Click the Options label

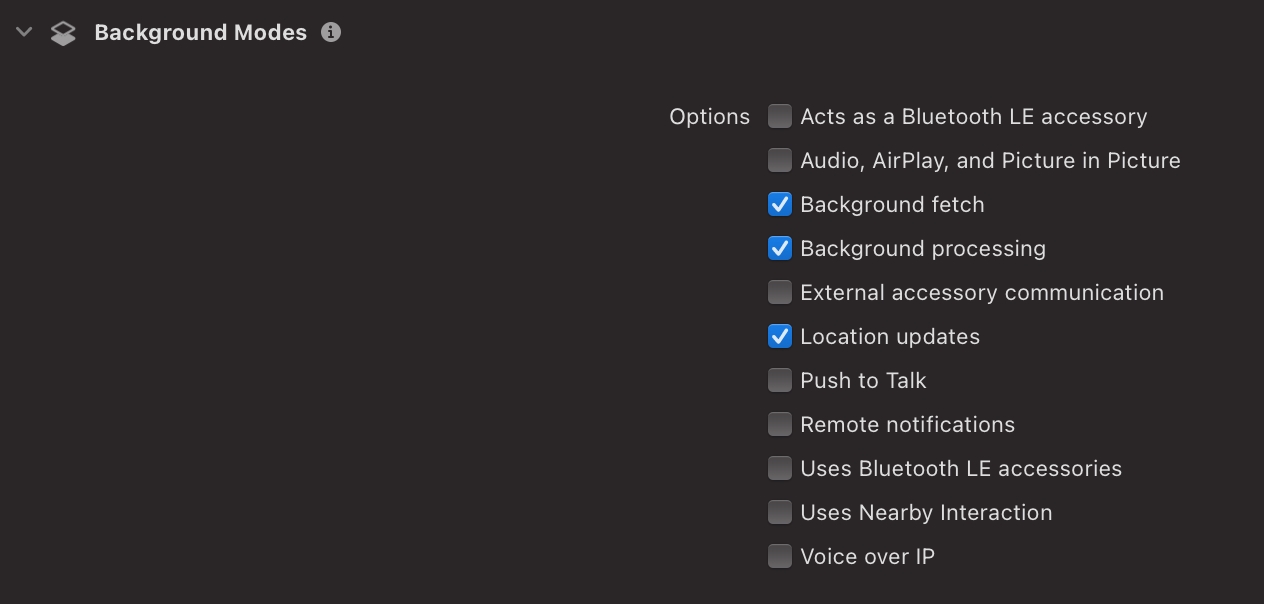tap(709, 117)
